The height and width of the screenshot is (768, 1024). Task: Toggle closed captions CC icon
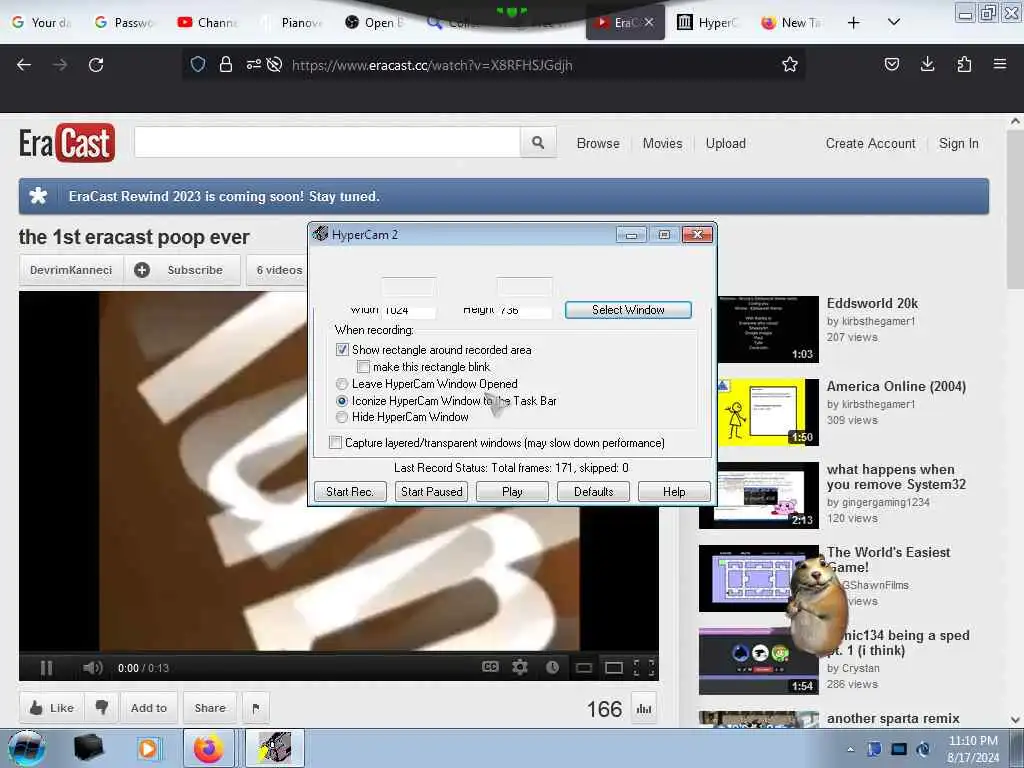(490, 667)
